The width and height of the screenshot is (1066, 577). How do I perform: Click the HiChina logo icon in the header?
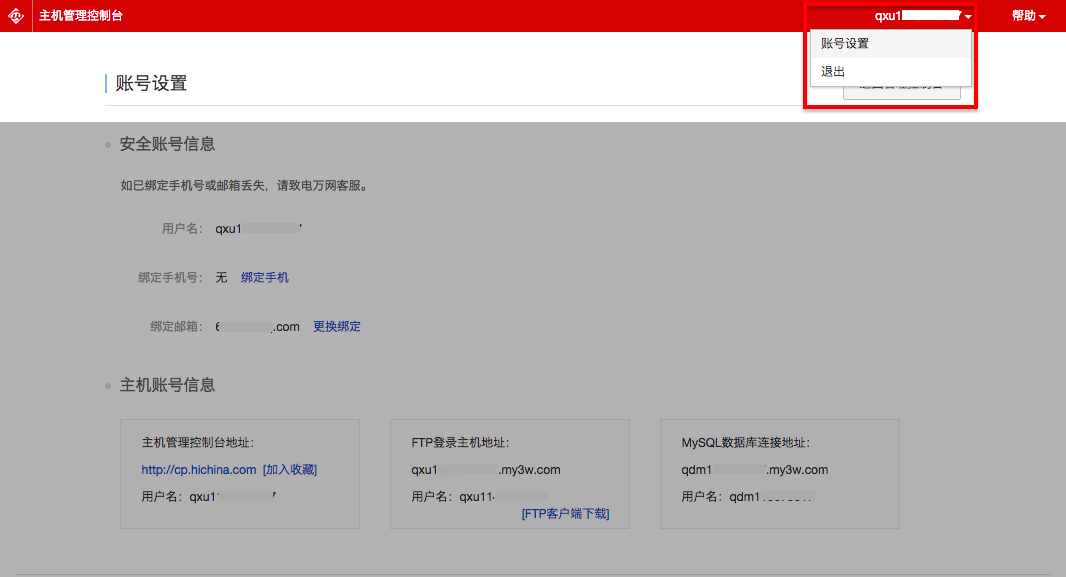(16, 16)
